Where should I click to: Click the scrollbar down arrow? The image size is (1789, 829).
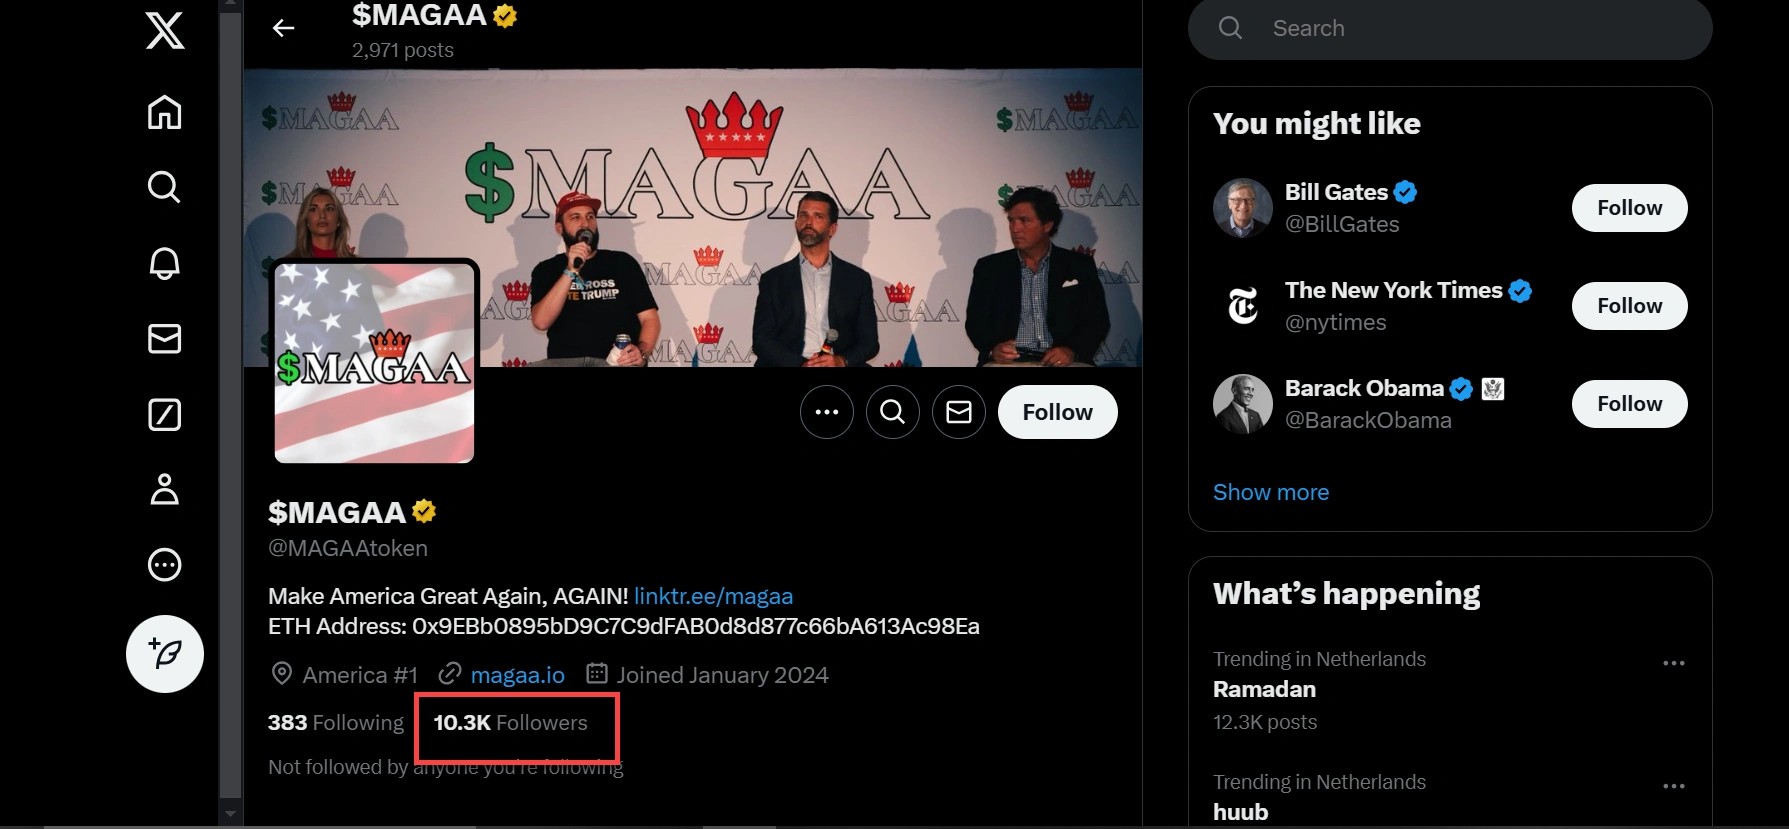(231, 814)
